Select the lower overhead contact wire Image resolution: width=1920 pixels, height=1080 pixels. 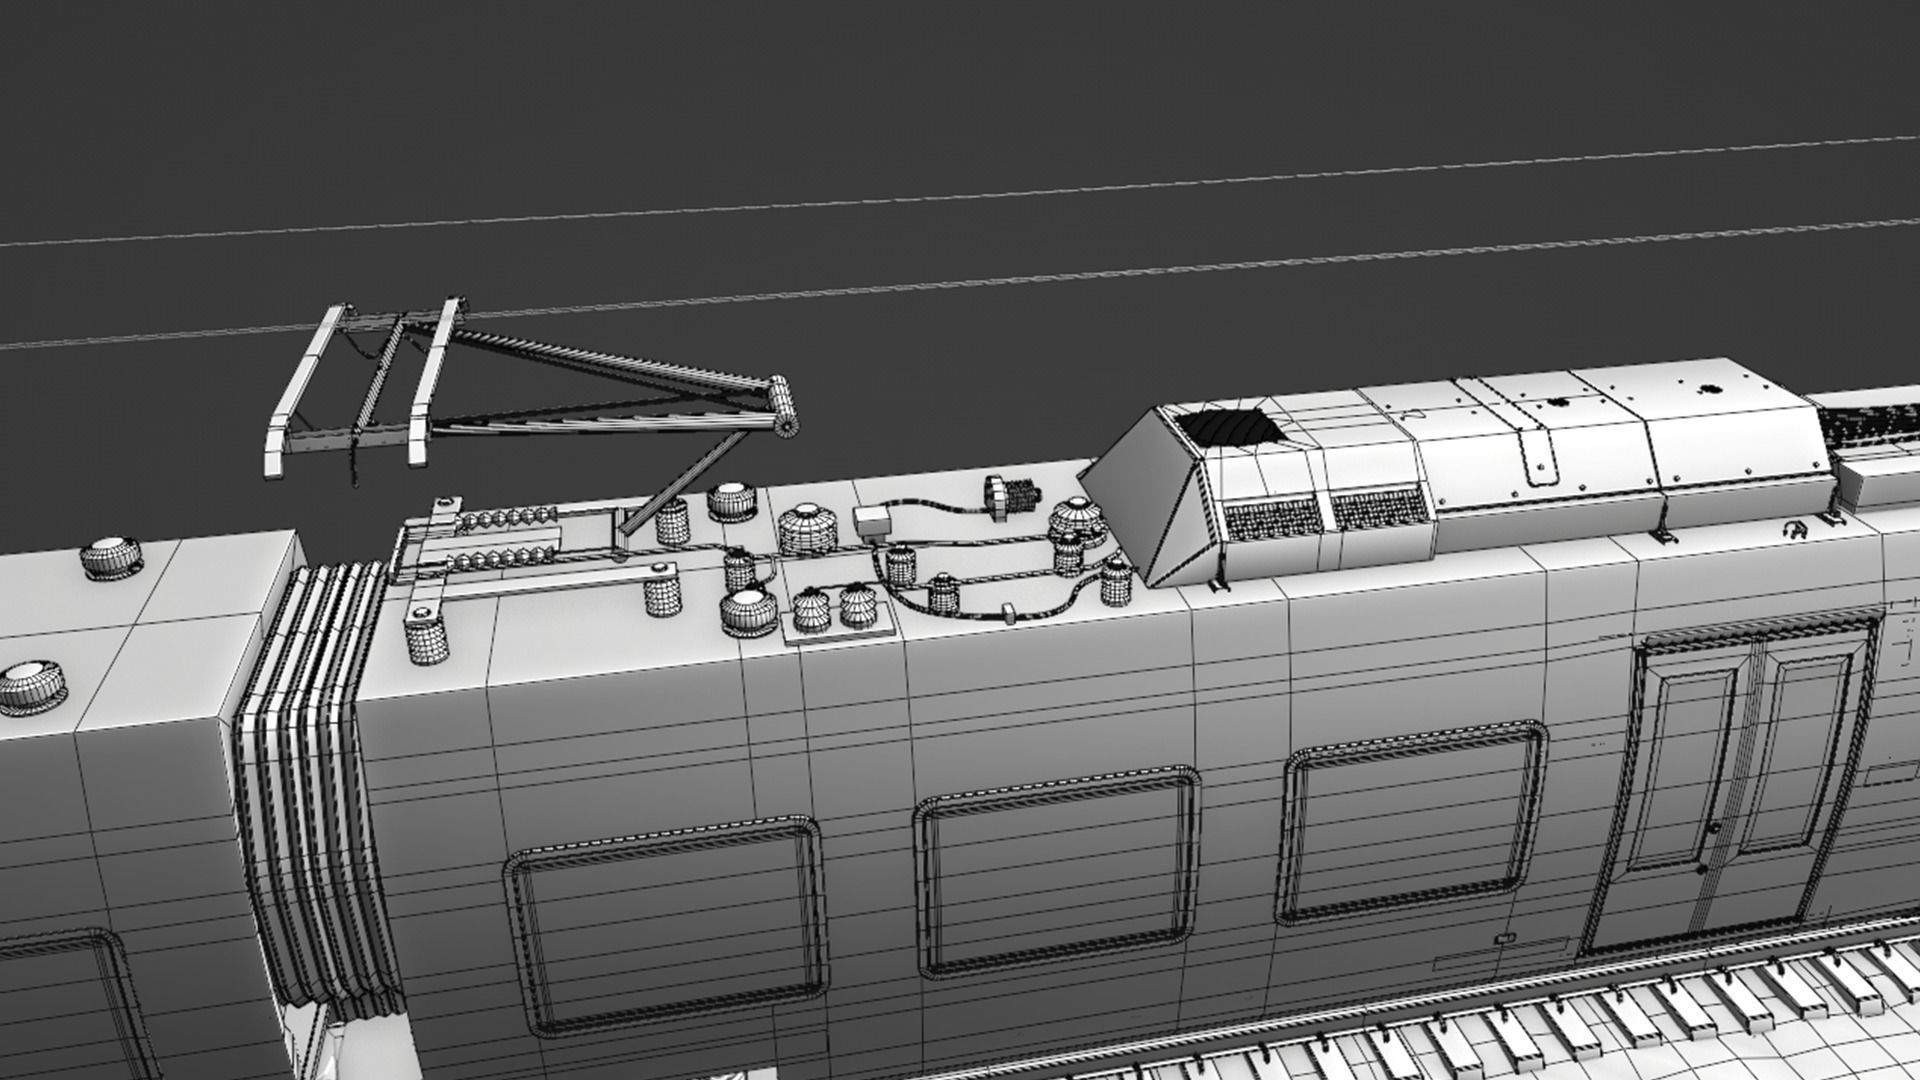coord(1000,280)
